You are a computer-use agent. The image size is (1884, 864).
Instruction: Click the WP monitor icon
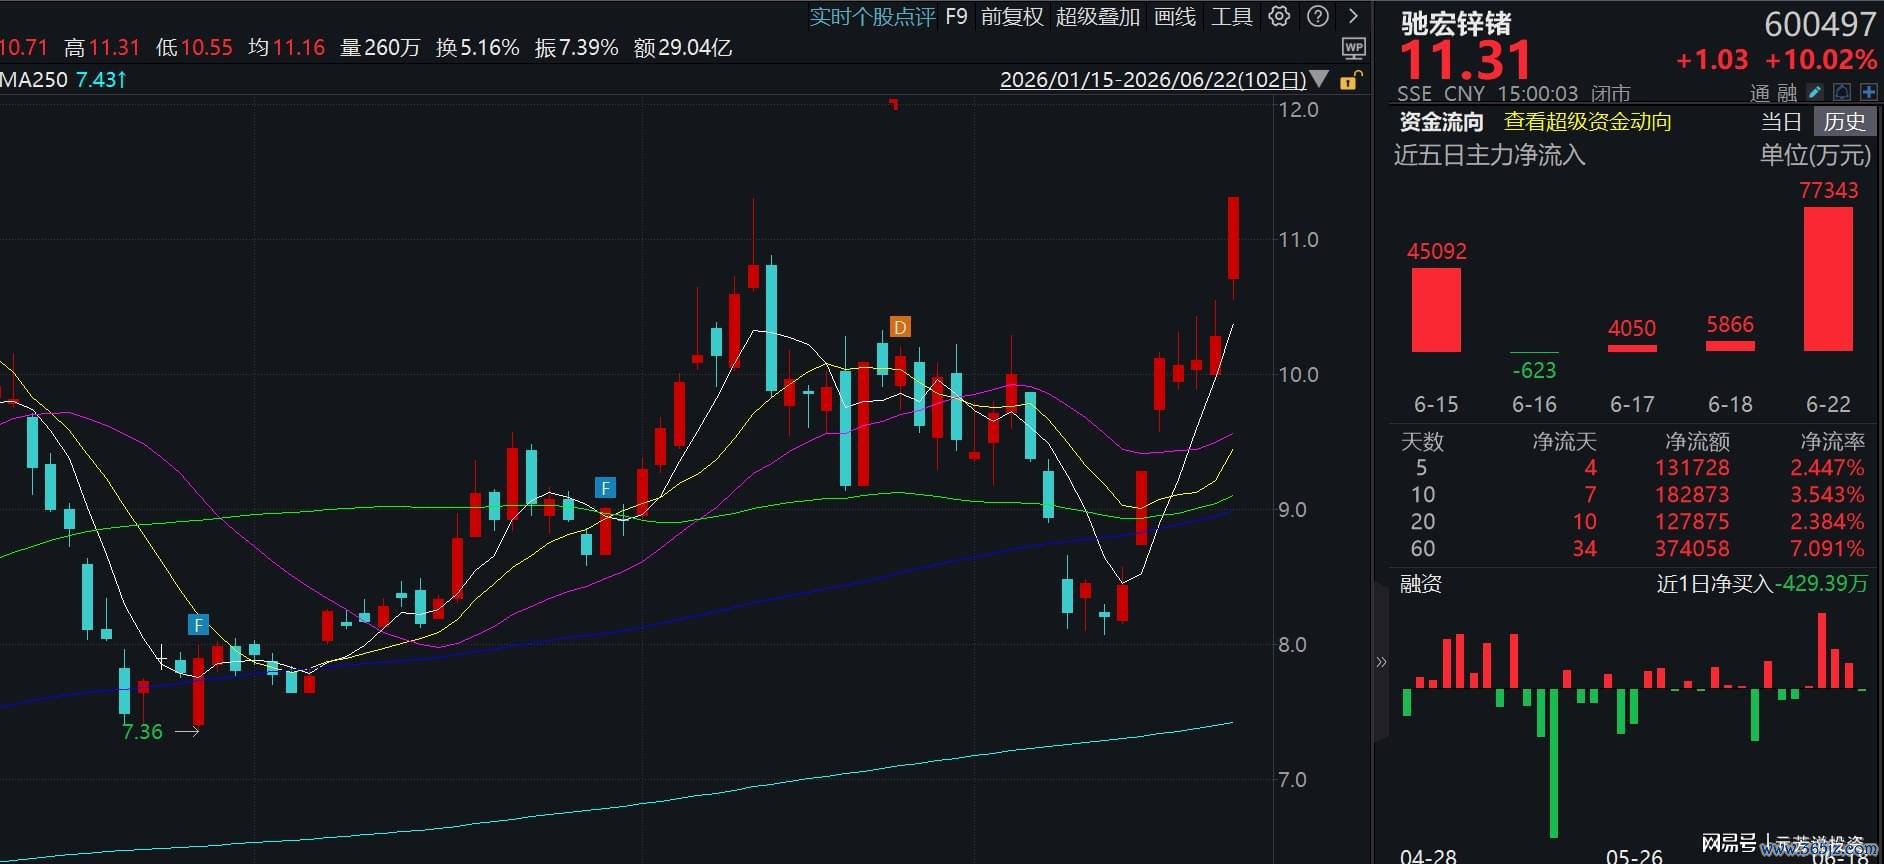1353,48
